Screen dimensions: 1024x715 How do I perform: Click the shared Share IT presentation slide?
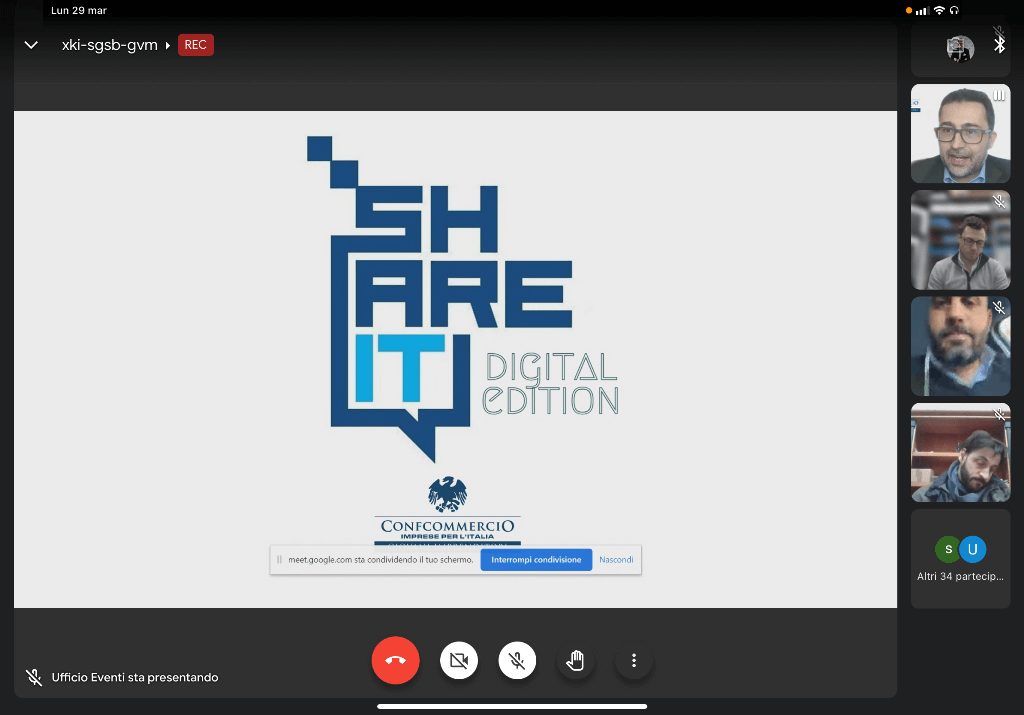pyautogui.click(x=455, y=330)
